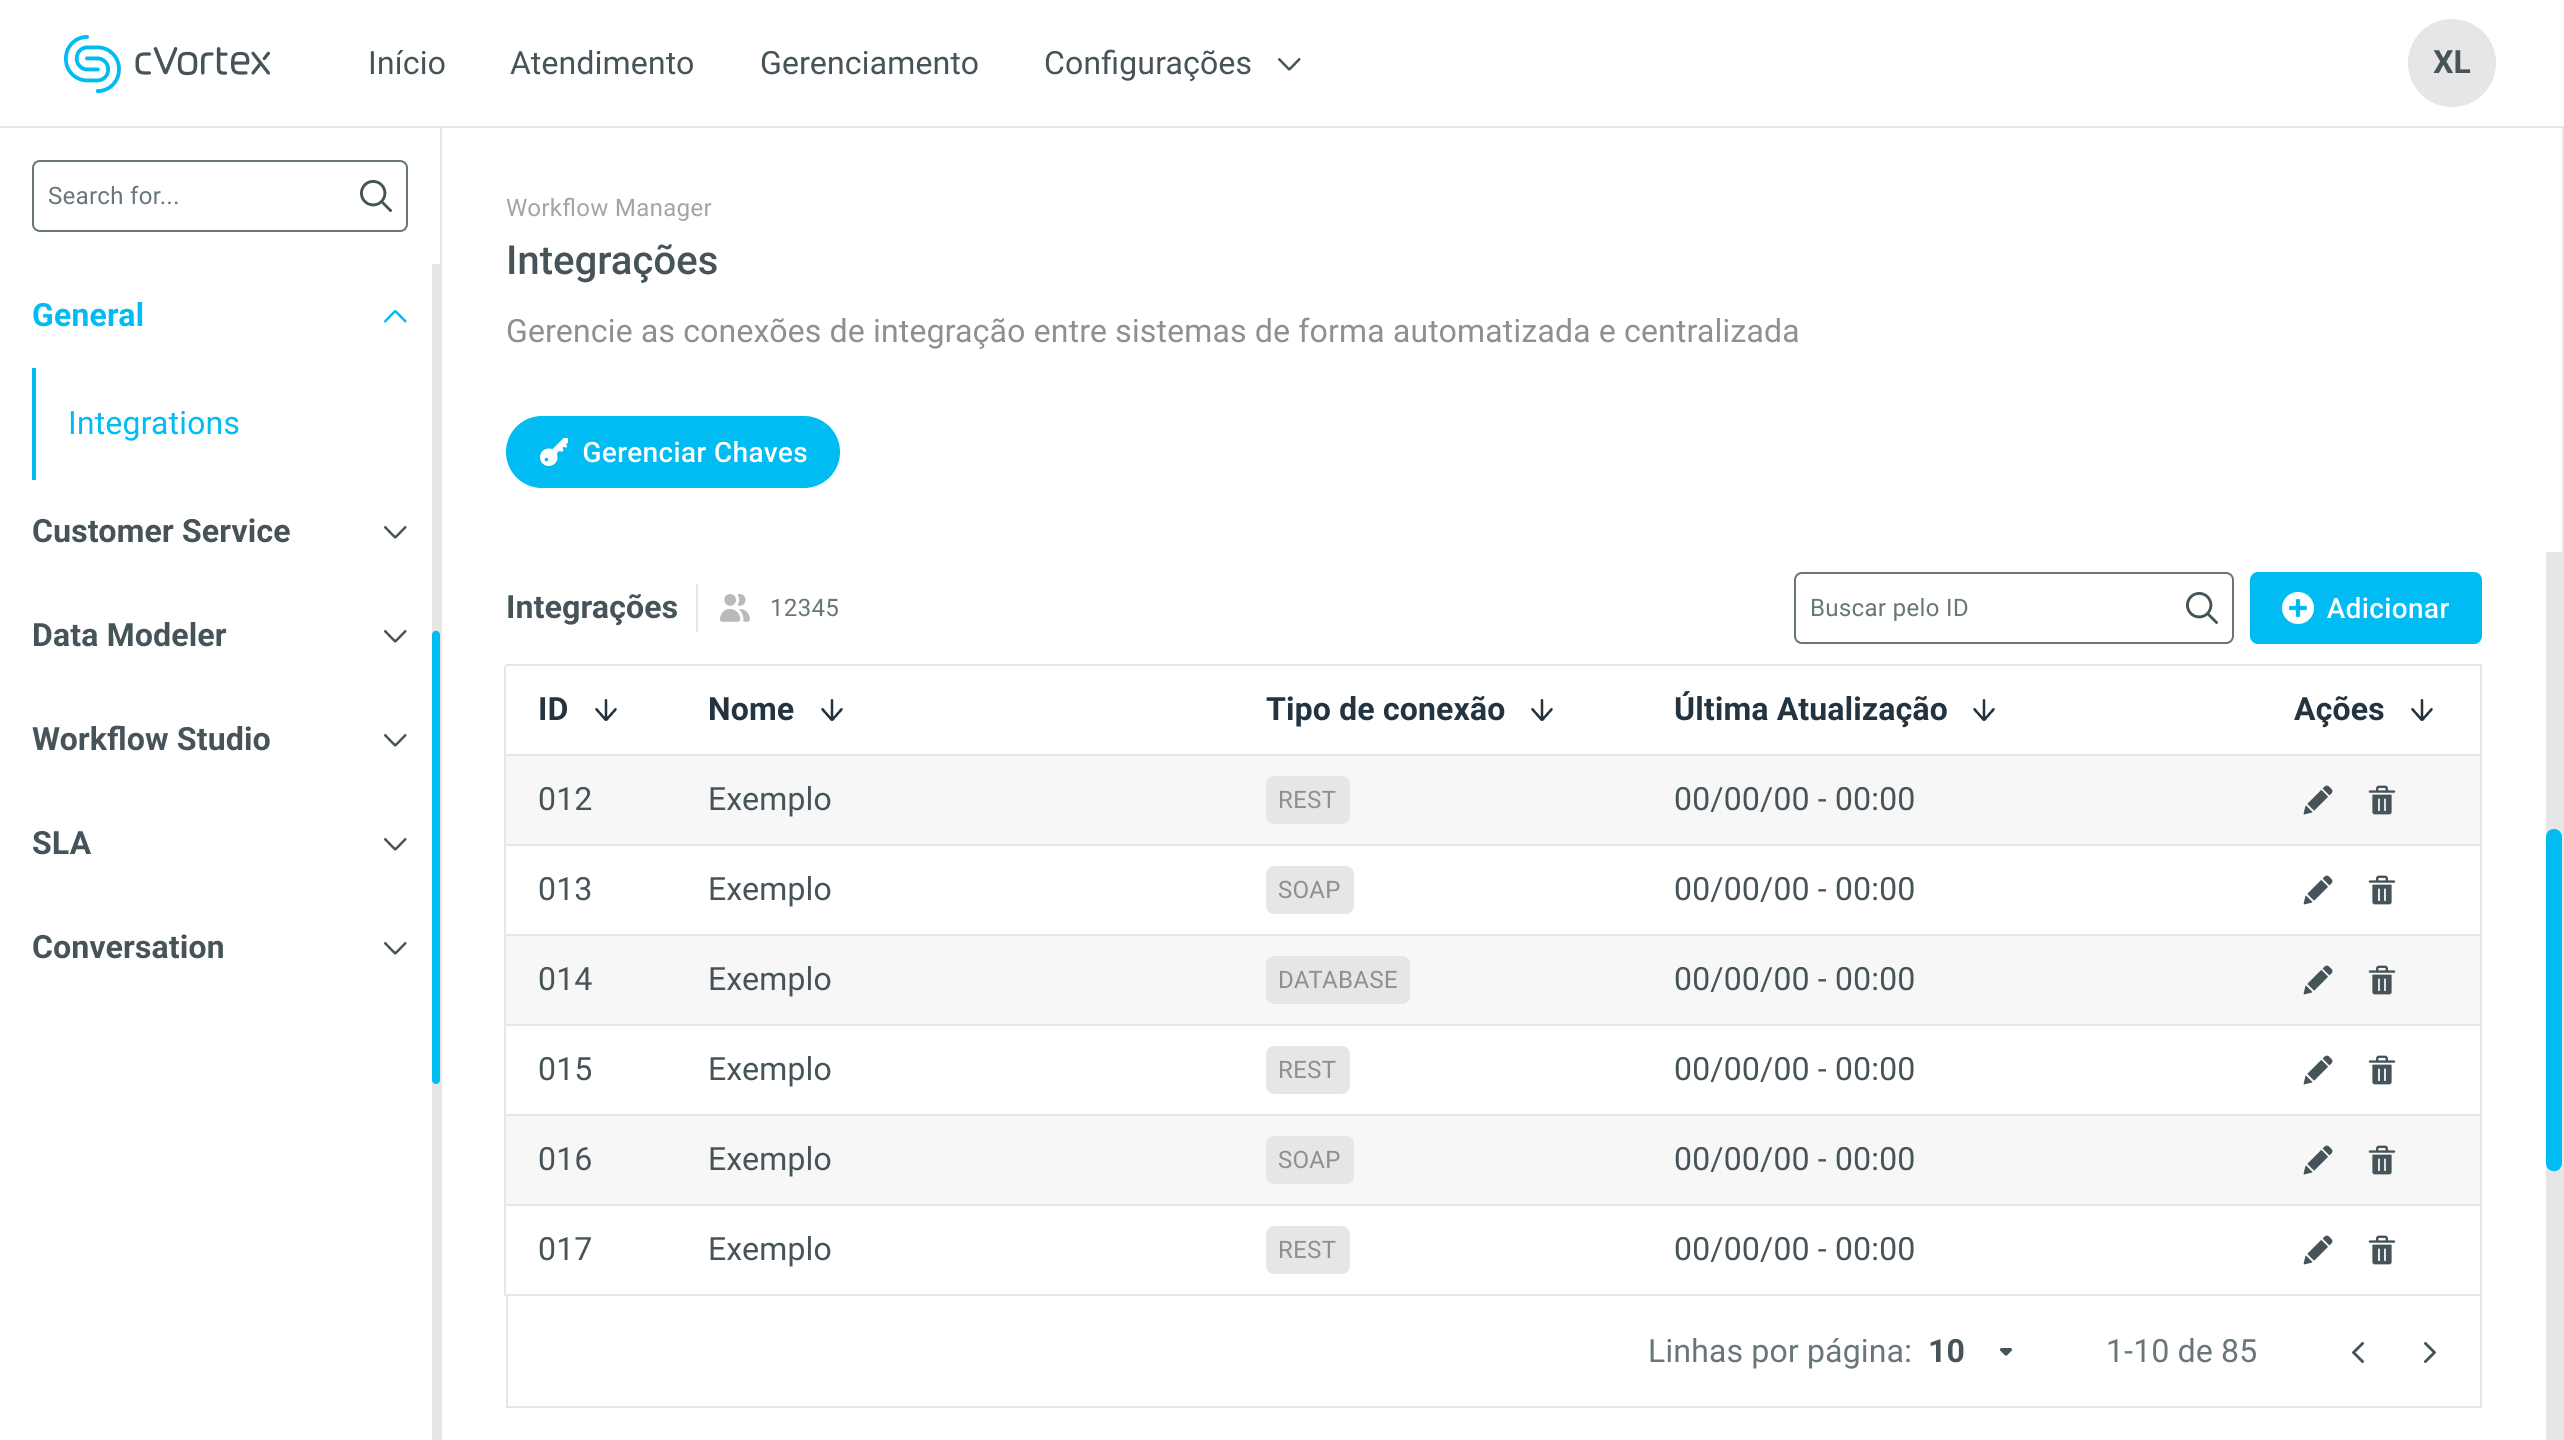Image resolution: width=2564 pixels, height=1440 pixels.
Task: Click Exemplo name in row 013
Action: 769,890
